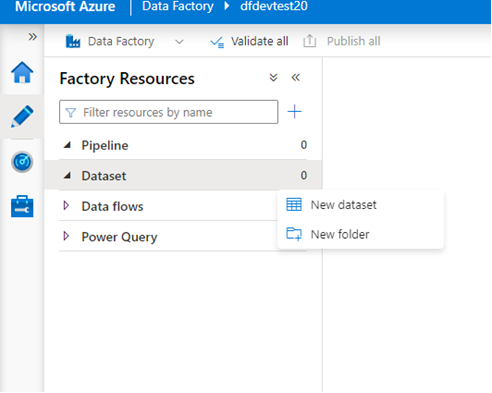Click the plus add resource icon

pyautogui.click(x=295, y=112)
